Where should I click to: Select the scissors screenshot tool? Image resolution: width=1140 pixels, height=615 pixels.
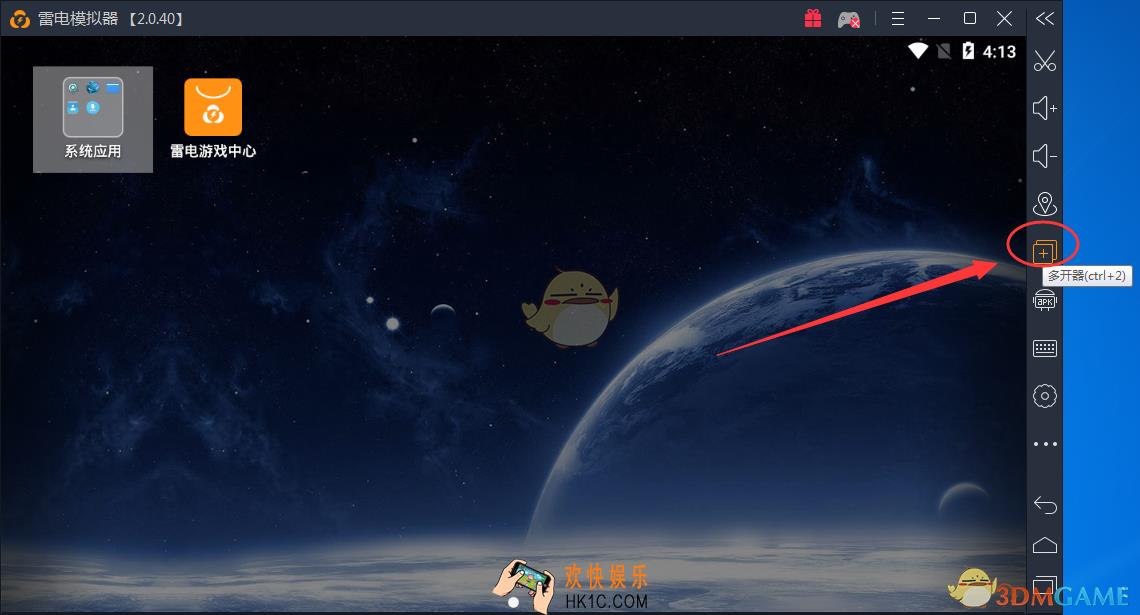point(1045,62)
